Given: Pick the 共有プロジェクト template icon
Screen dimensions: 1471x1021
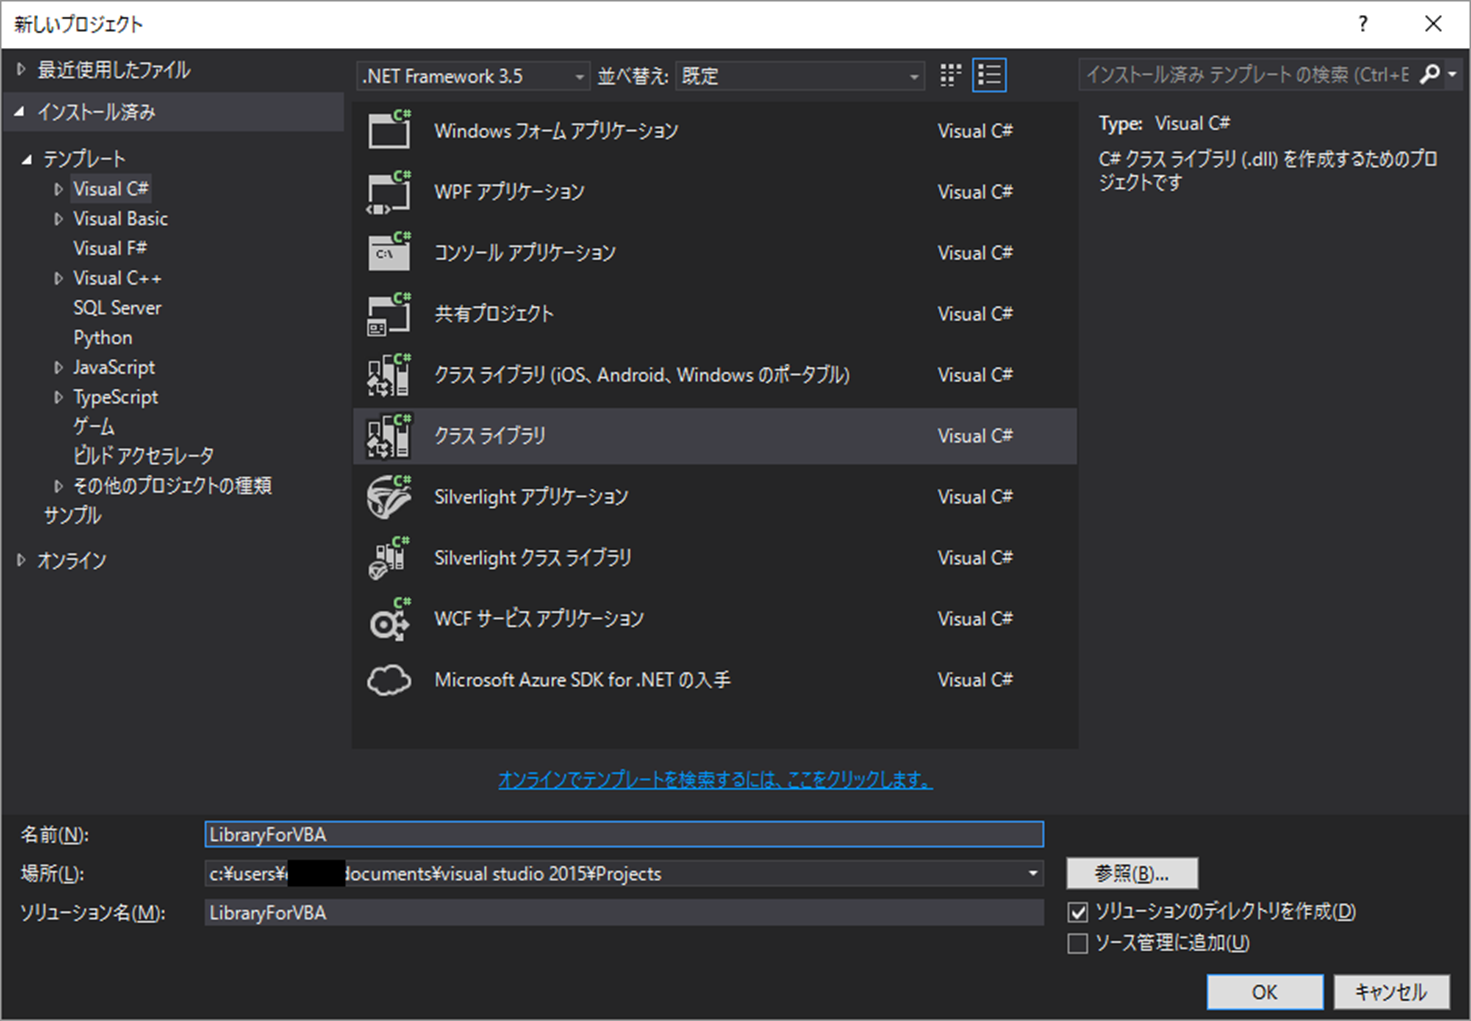Looking at the screenshot, I should [389, 314].
